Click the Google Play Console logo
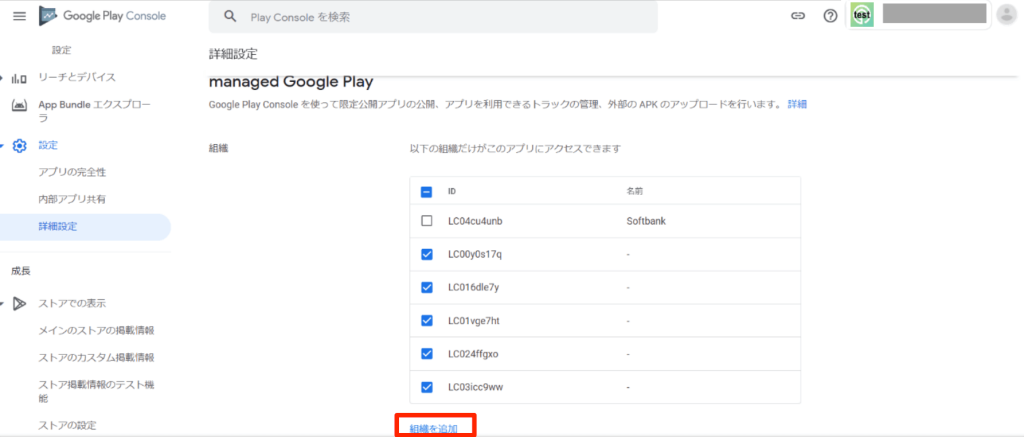 pyautogui.click(x=103, y=16)
